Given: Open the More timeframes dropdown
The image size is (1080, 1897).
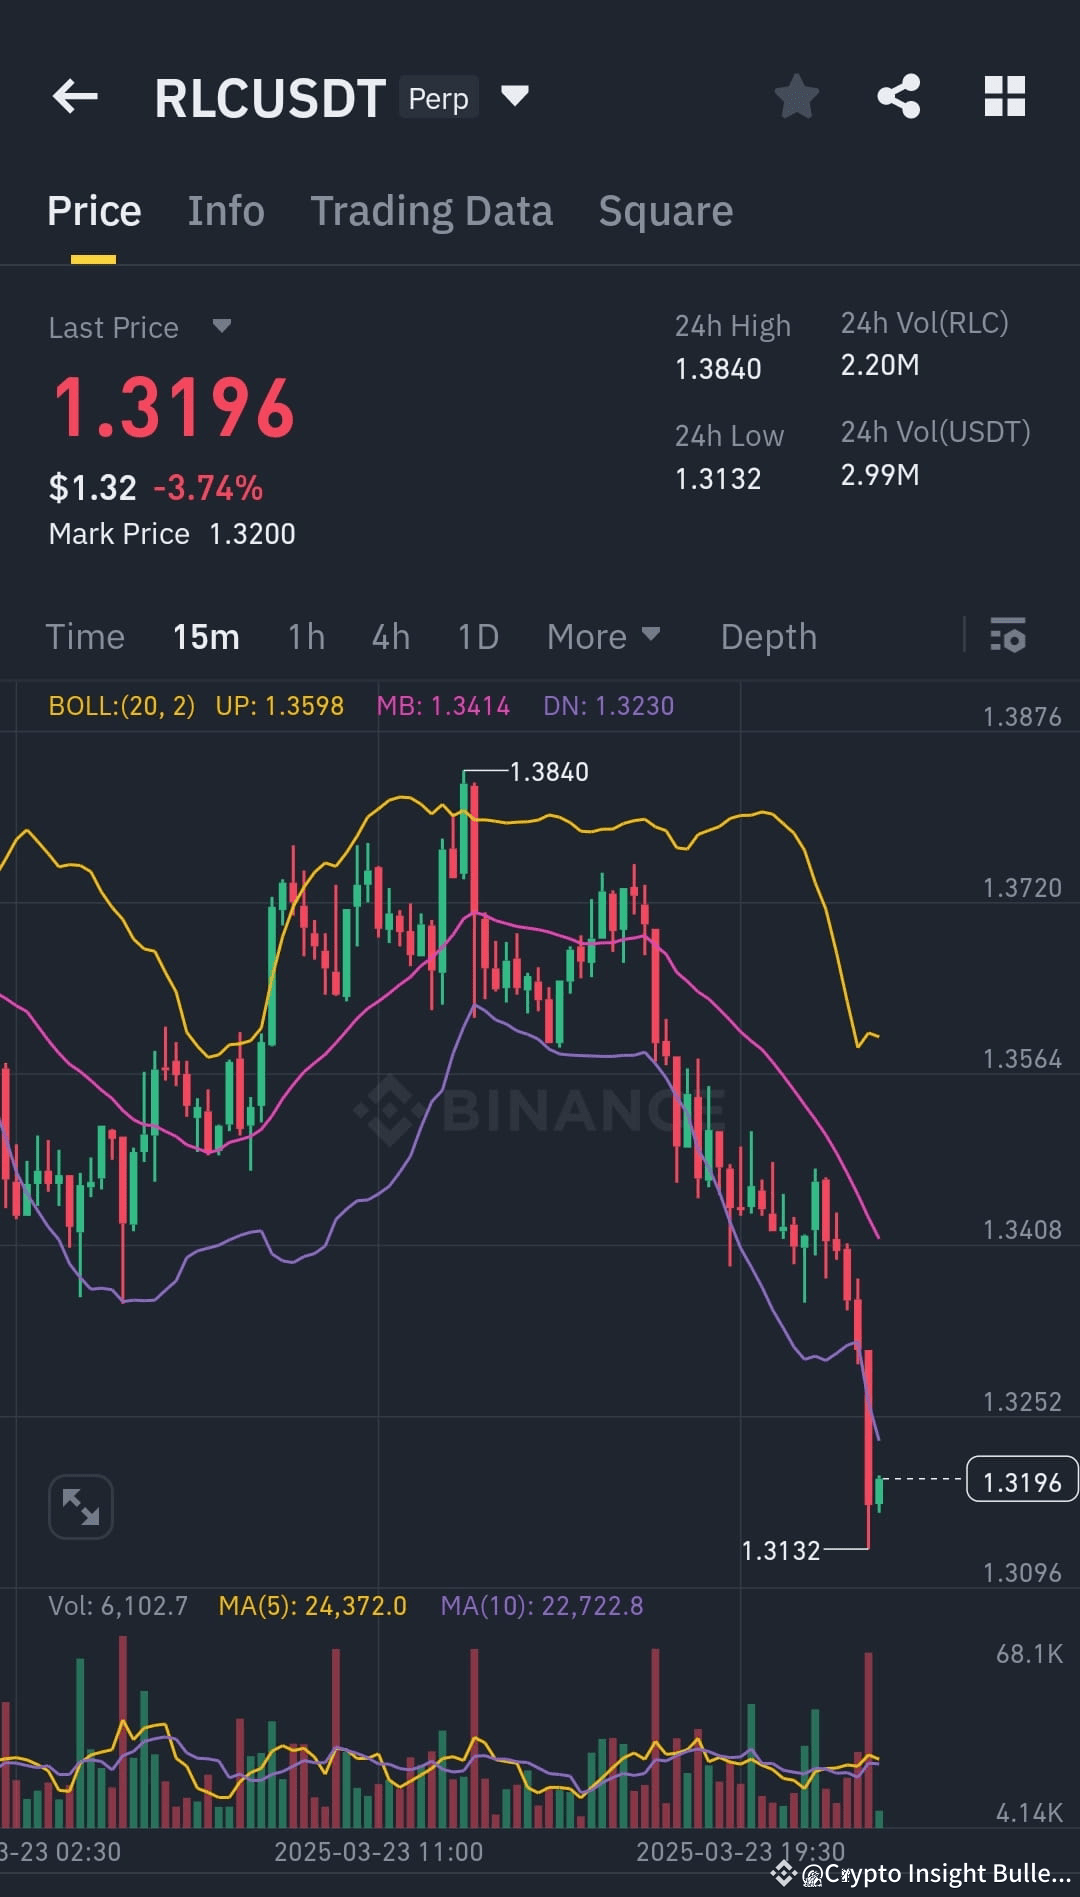Looking at the screenshot, I should pyautogui.click(x=603, y=636).
